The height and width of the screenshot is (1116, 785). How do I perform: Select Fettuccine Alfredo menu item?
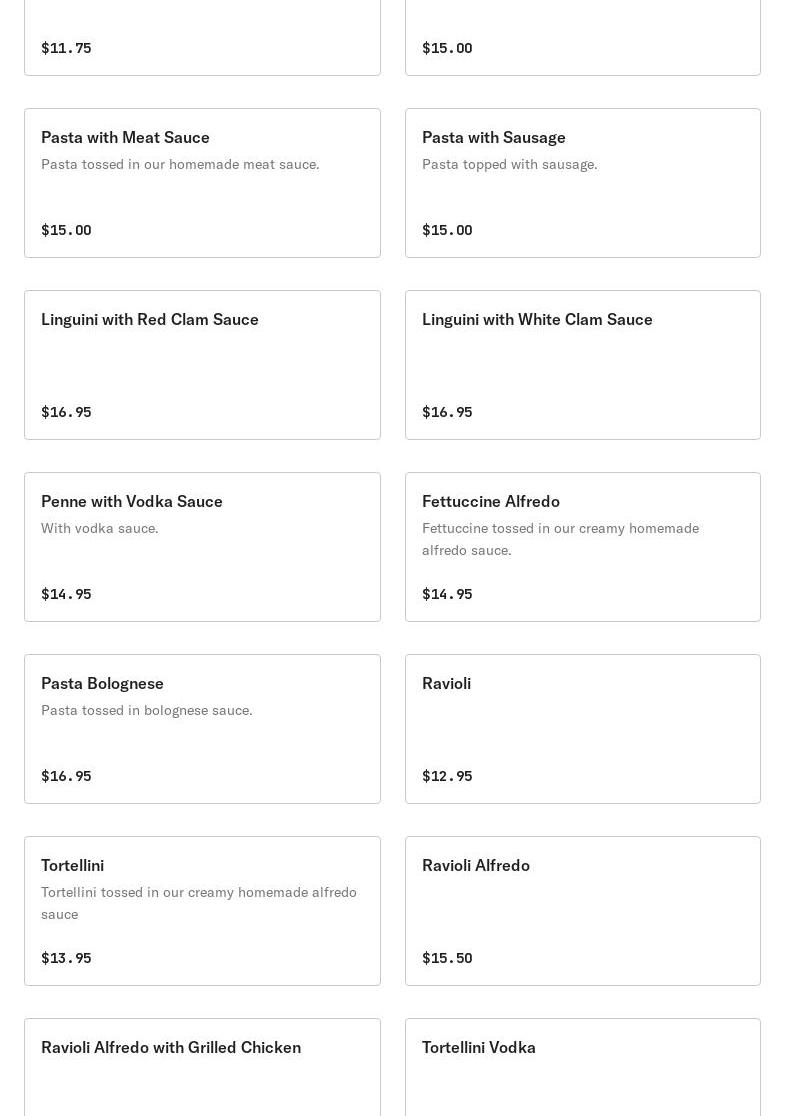[x=582, y=547]
